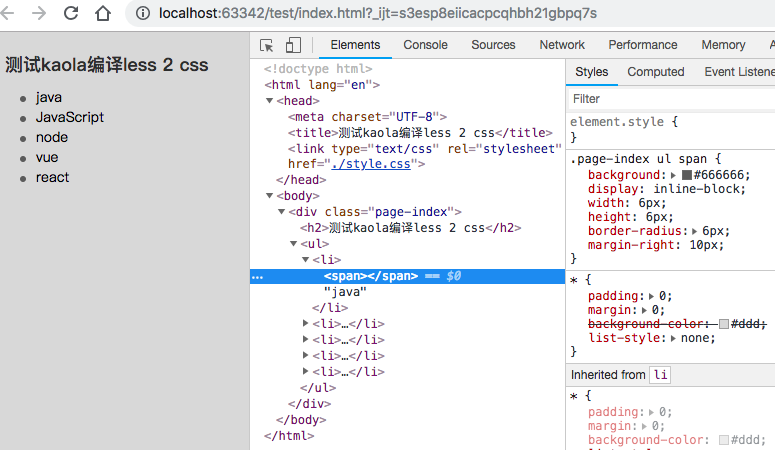Expand the last li node
The height and width of the screenshot is (450, 775).
click(305, 371)
